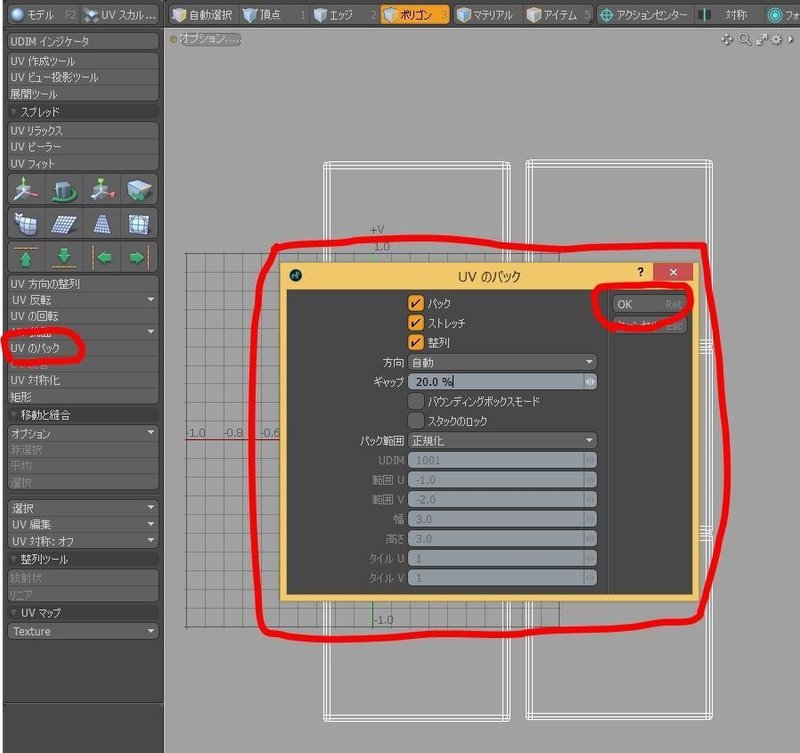
Task: Open the UV 編集 dropdown
Action: click(x=83, y=524)
